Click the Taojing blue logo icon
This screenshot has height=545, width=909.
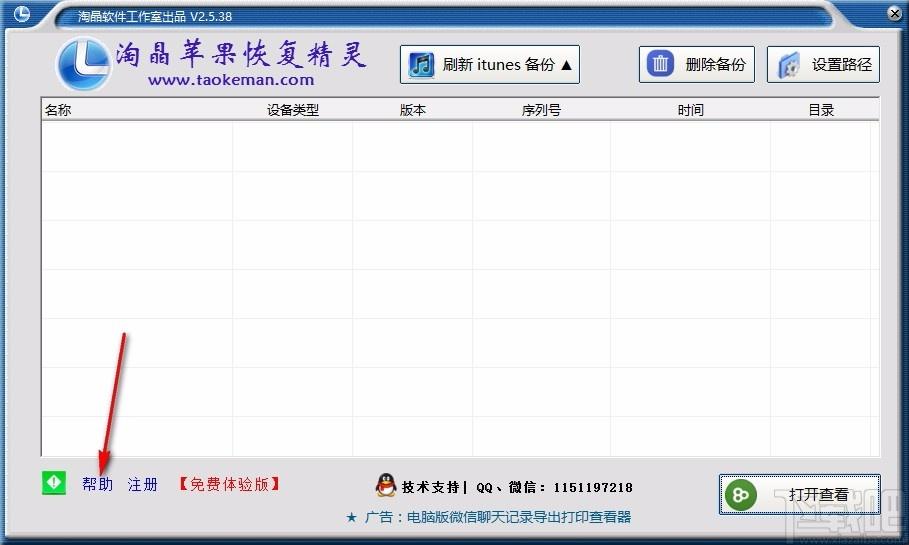pos(83,64)
